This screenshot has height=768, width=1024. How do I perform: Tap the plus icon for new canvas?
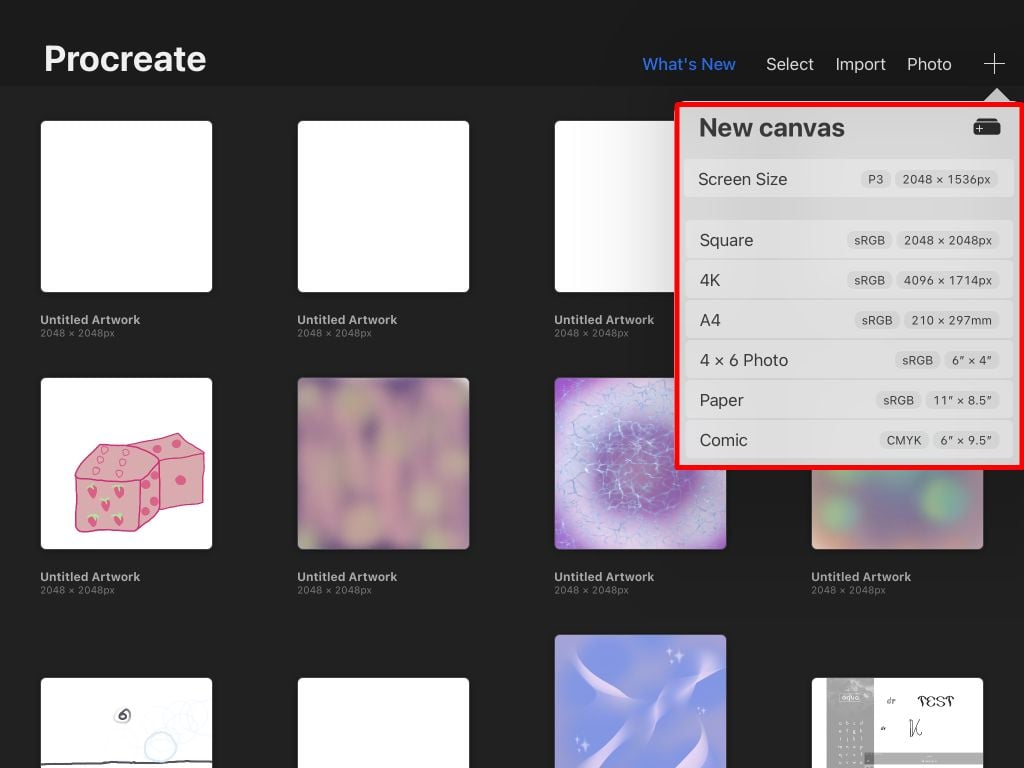point(993,64)
